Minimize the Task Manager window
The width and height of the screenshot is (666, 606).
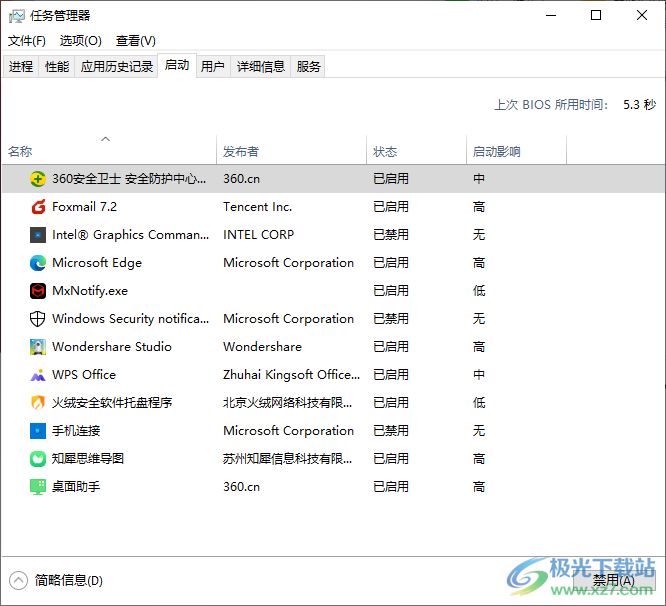(x=551, y=16)
